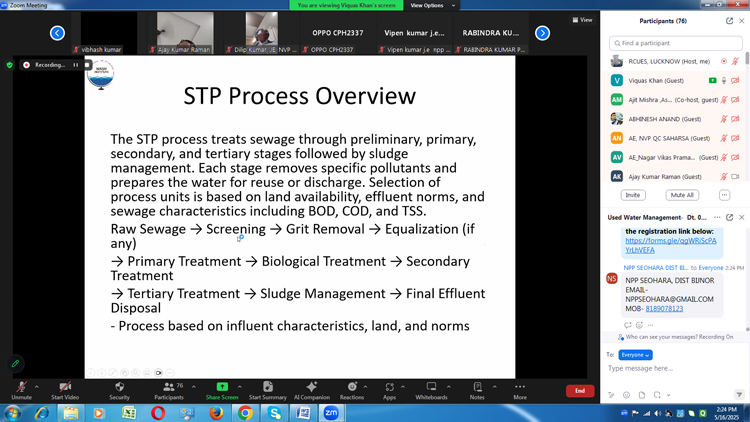Open the Apps icon
This screenshot has height=422, width=750.
coord(389,387)
